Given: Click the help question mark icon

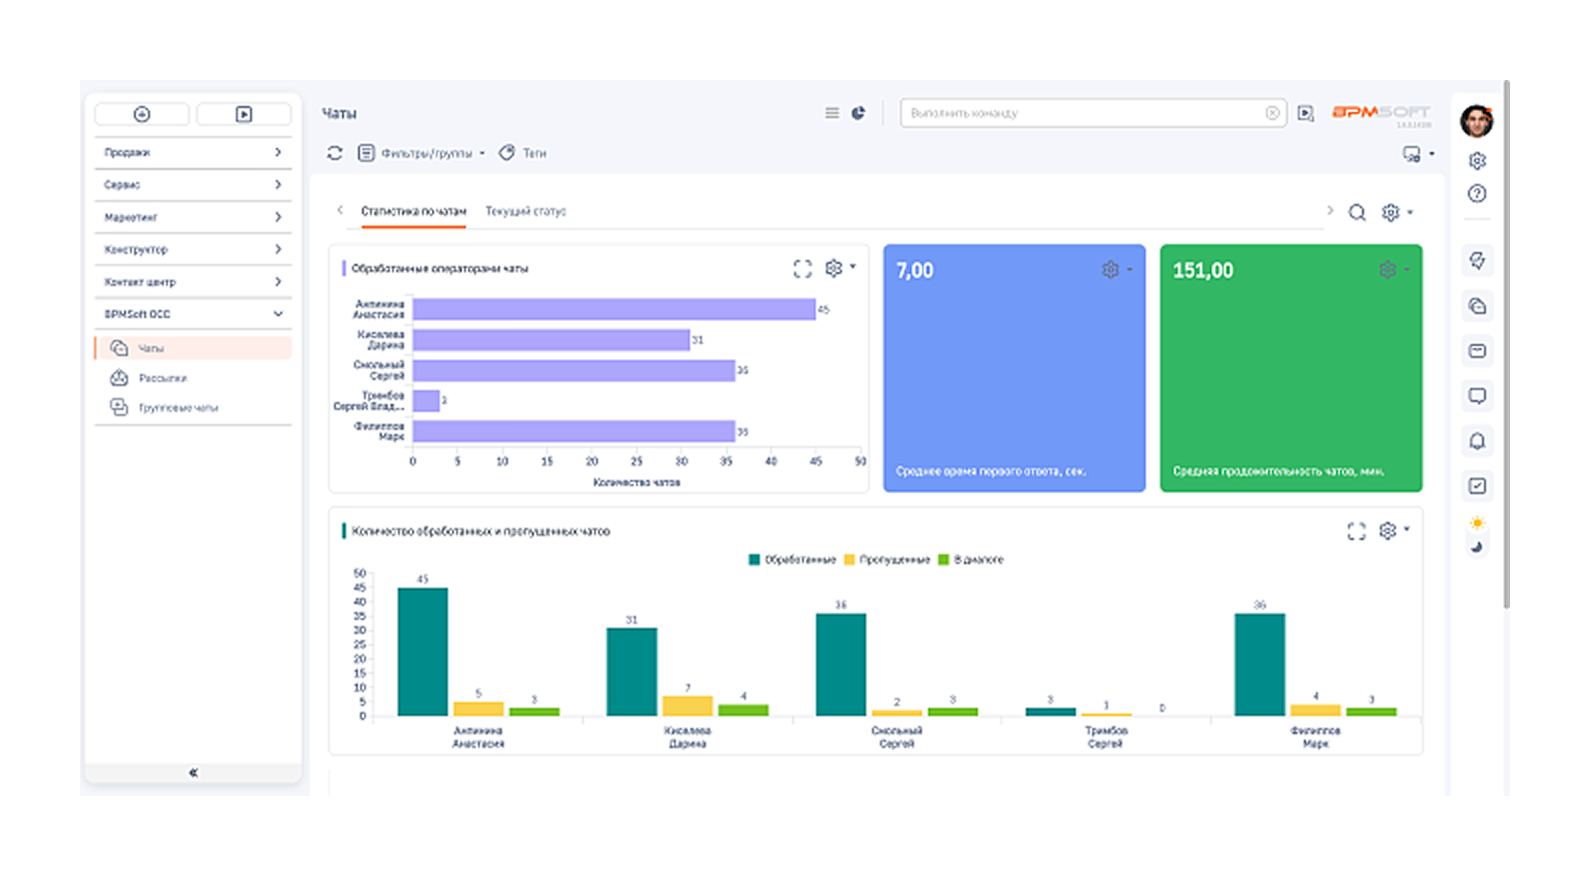Looking at the screenshot, I should pyautogui.click(x=1477, y=194).
